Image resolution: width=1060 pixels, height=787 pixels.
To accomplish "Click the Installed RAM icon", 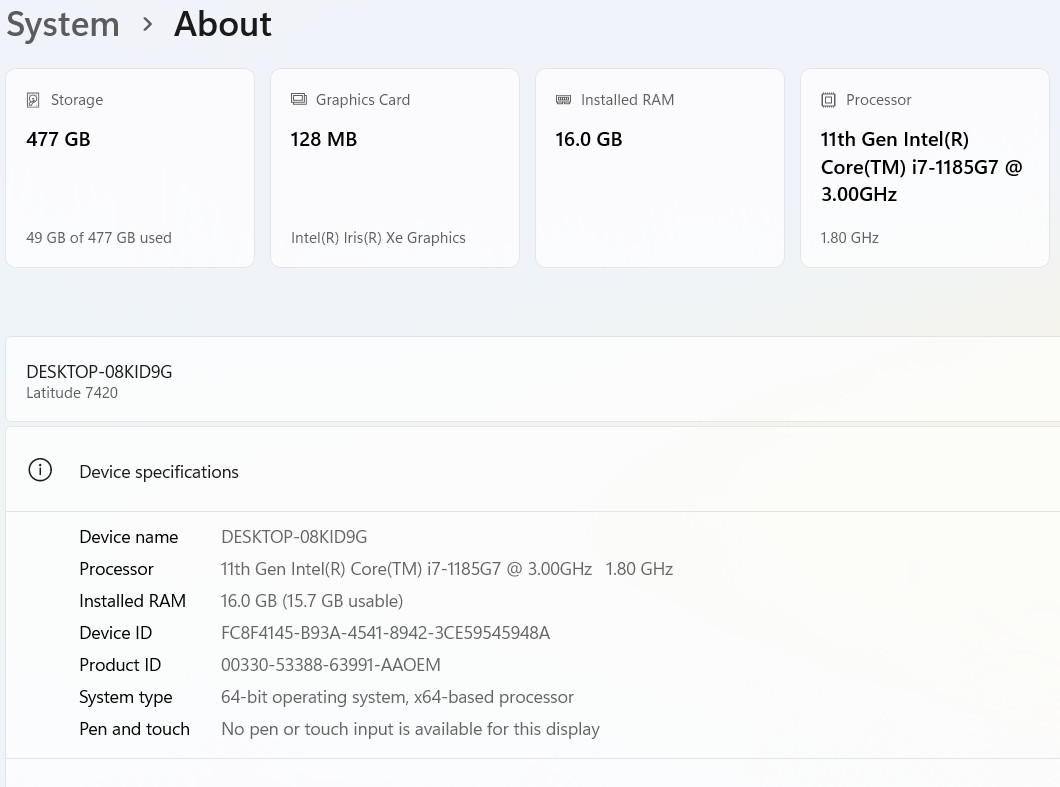I will (563, 99).
